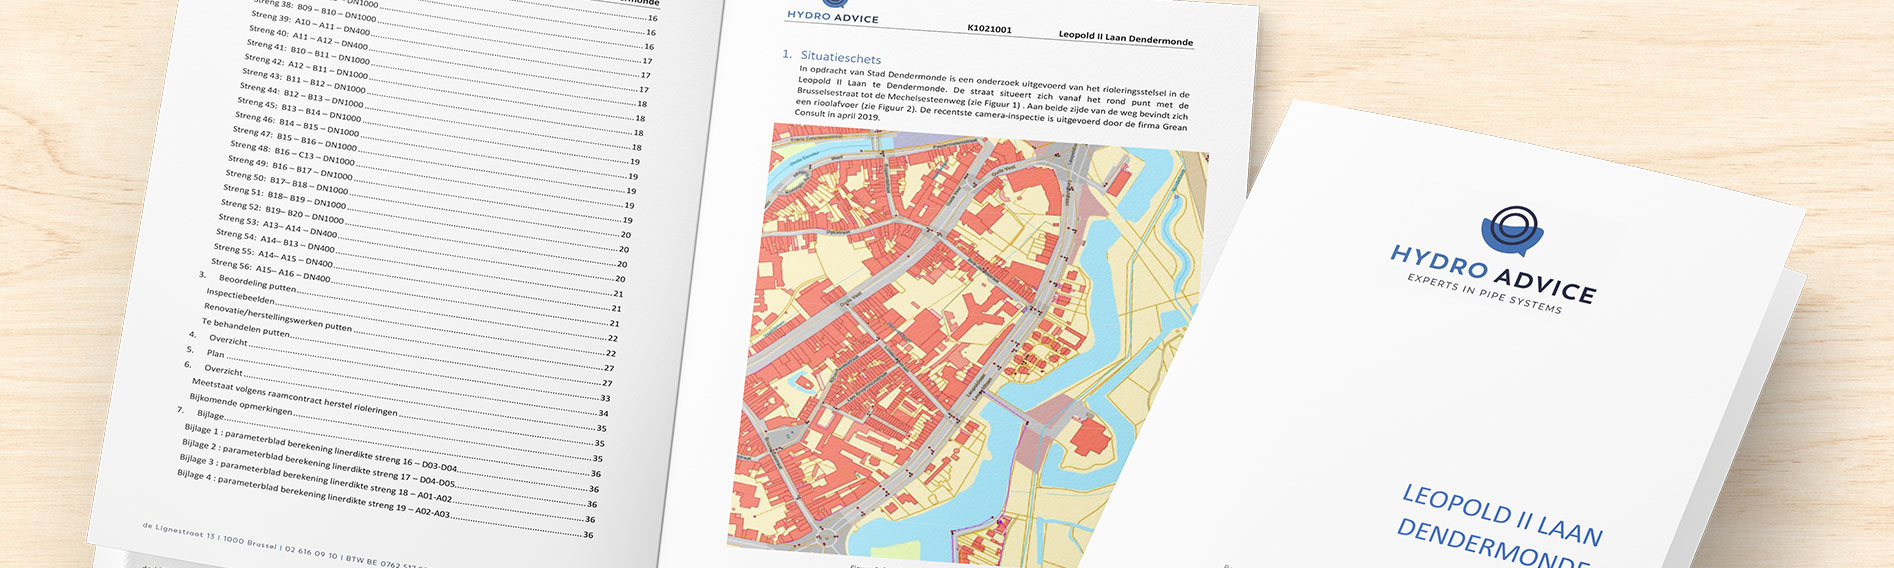This screenshot has height=568, width=1894.
Task: Click contents entry 'Streng 48: B16 – C13 – DN1000'
Action: (x=291, y=154)
